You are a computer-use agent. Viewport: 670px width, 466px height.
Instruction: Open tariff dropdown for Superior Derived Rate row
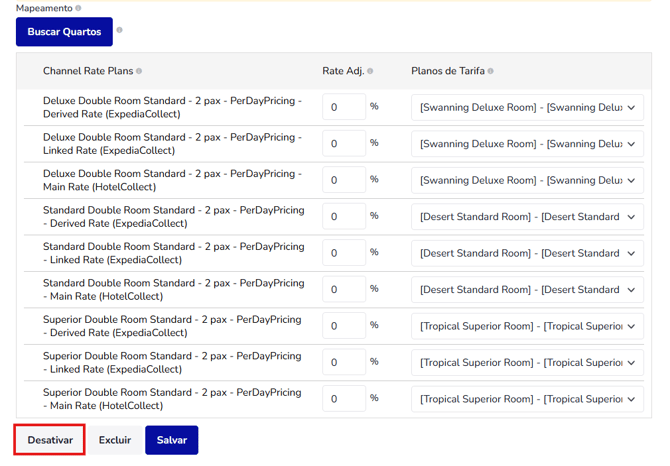coord(527,326)
